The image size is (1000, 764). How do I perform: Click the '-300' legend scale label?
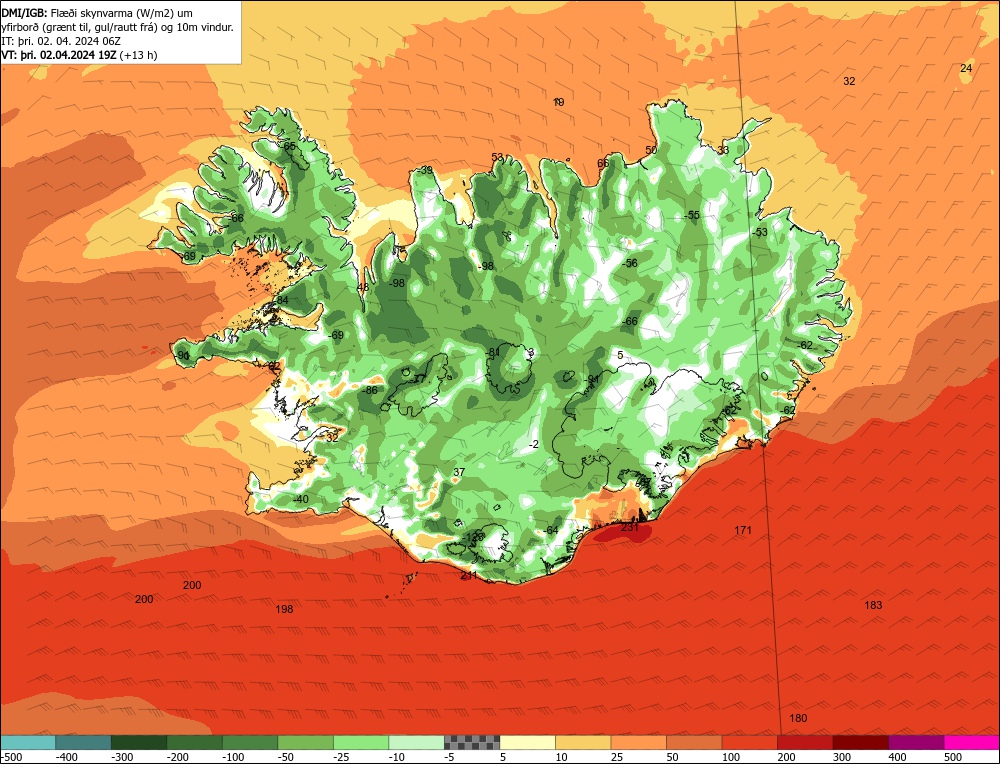click(x=122, y=757)
